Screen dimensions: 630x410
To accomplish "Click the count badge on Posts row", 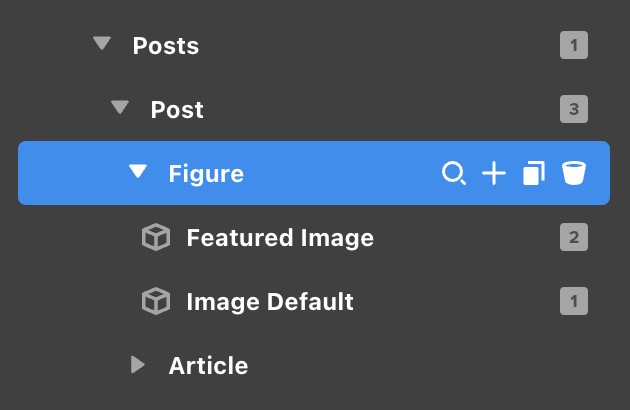I will (x=574, y=46).
